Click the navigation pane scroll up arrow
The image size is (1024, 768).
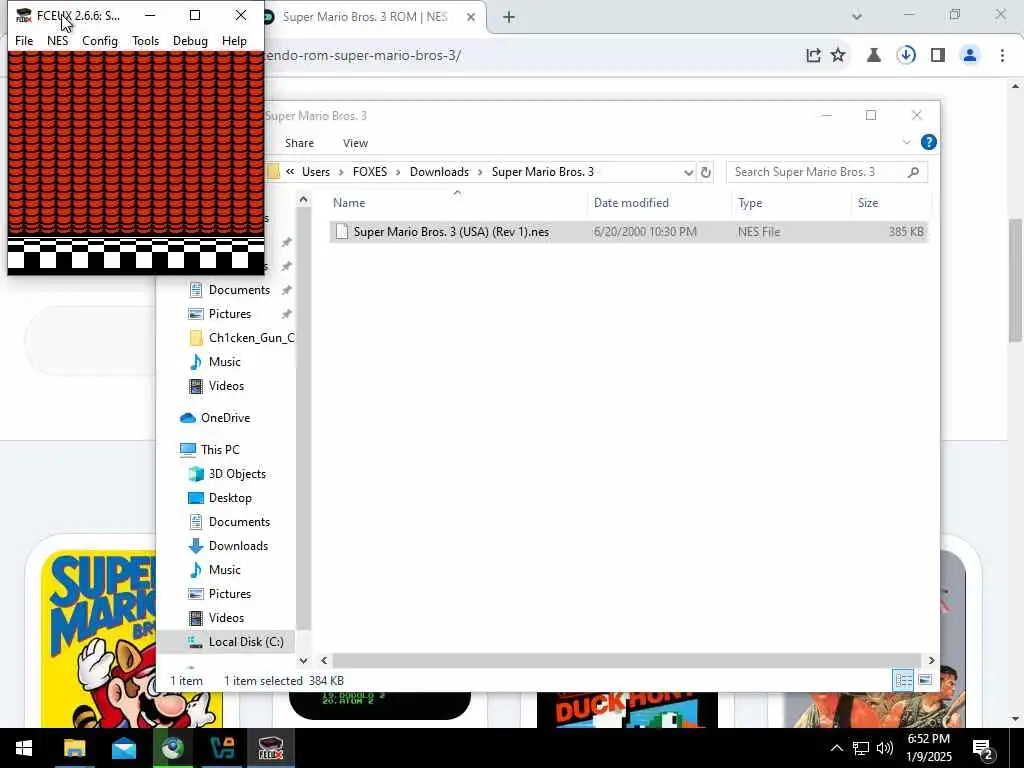(303, 200)
